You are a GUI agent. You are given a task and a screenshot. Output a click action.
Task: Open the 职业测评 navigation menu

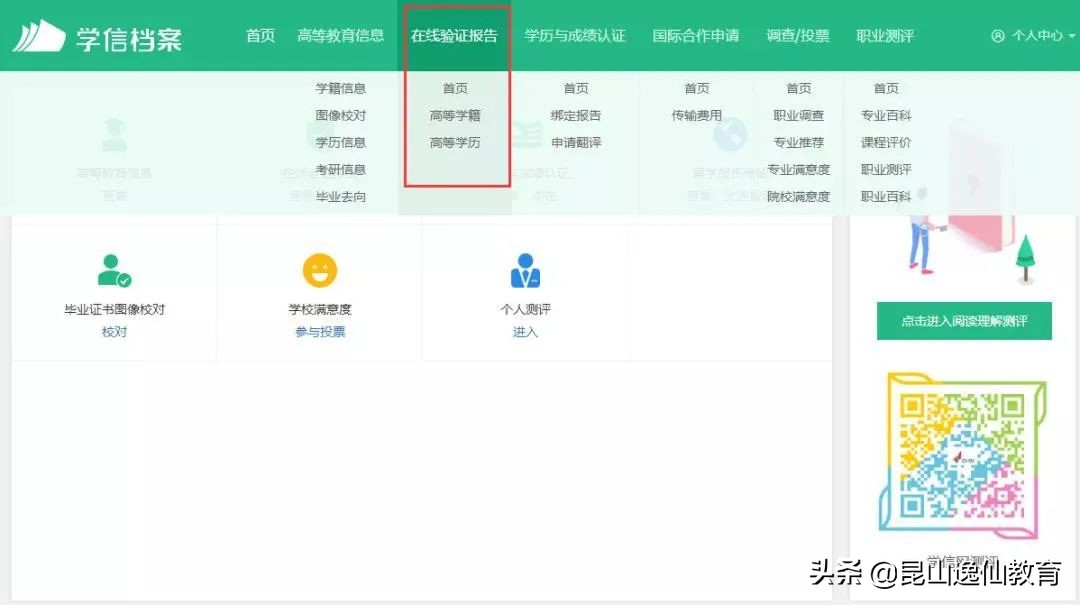pyautogui.click(x=885, y=34)
